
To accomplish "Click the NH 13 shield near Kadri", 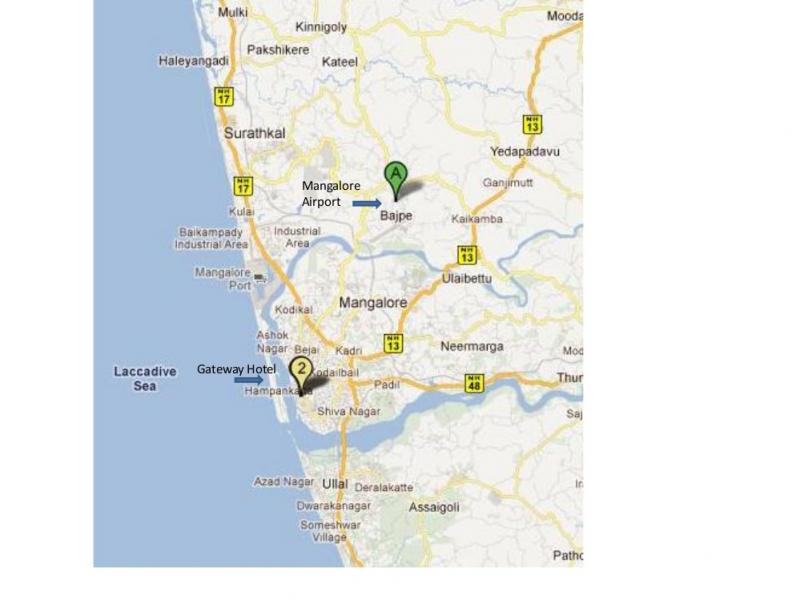I will [393, 343].
